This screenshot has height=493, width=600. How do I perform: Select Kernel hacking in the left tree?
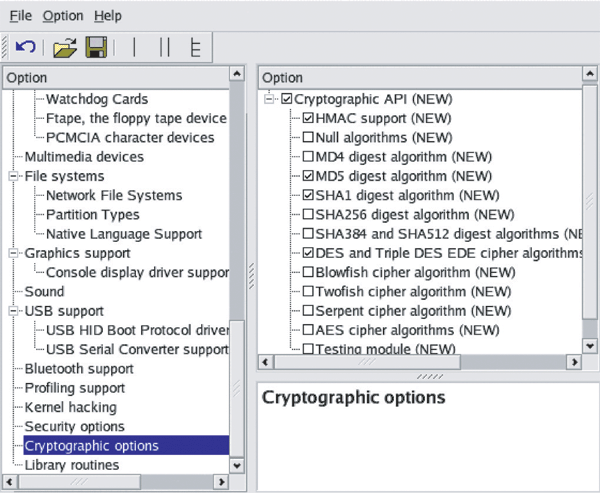coord(70,407)
